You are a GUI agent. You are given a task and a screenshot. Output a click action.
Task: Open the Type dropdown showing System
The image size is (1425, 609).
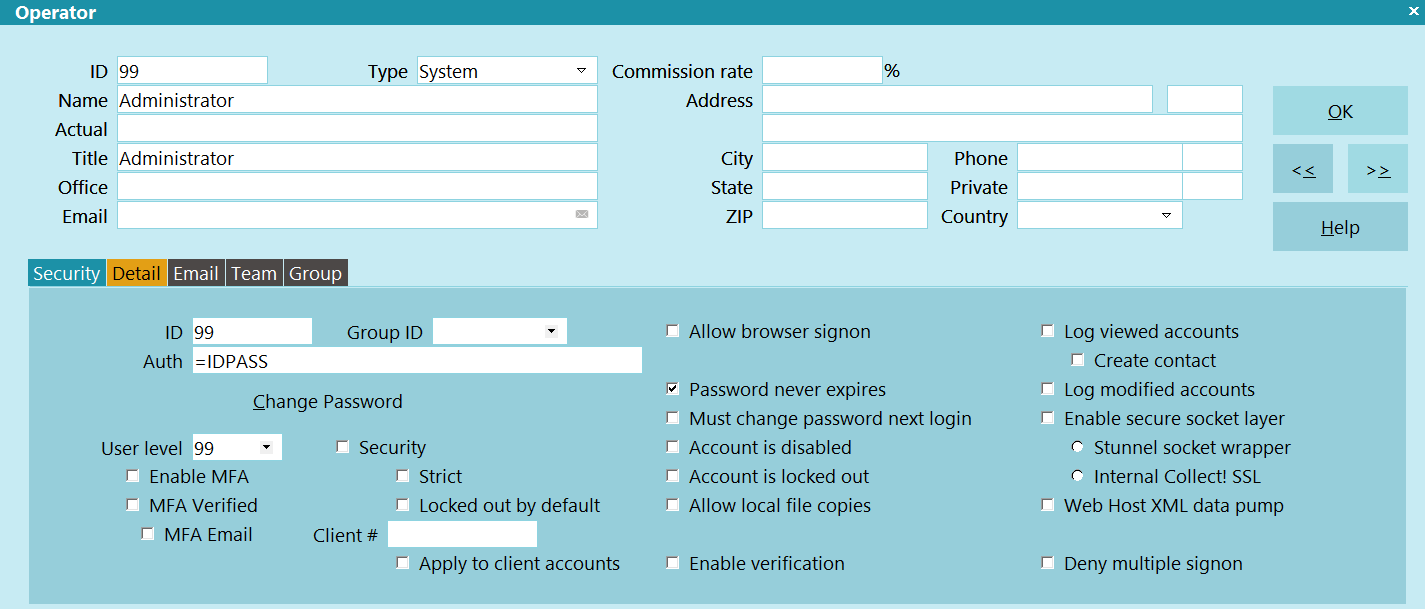pos(507,71)
